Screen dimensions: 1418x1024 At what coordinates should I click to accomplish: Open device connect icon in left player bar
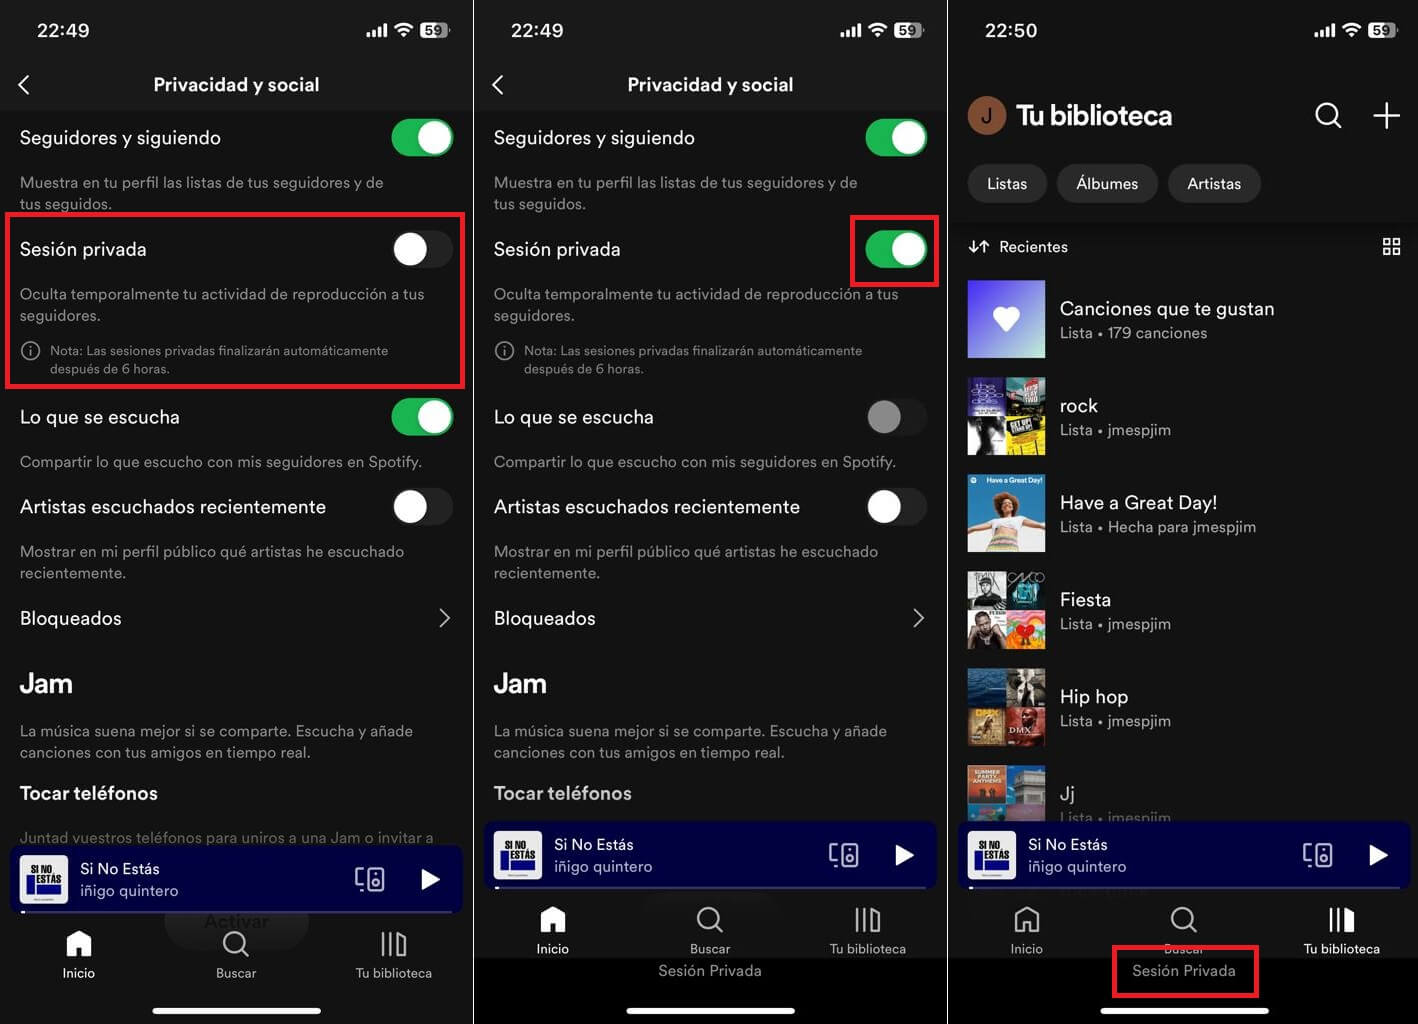(369, 879)
